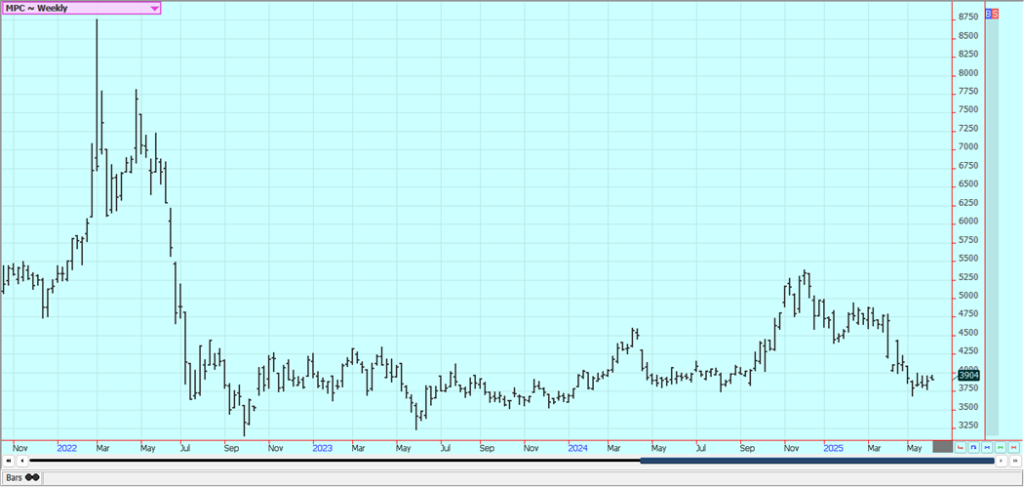The height and width of the screenshot is (487, 1024).
Task: Click the red S sell button
Action: 994,14
